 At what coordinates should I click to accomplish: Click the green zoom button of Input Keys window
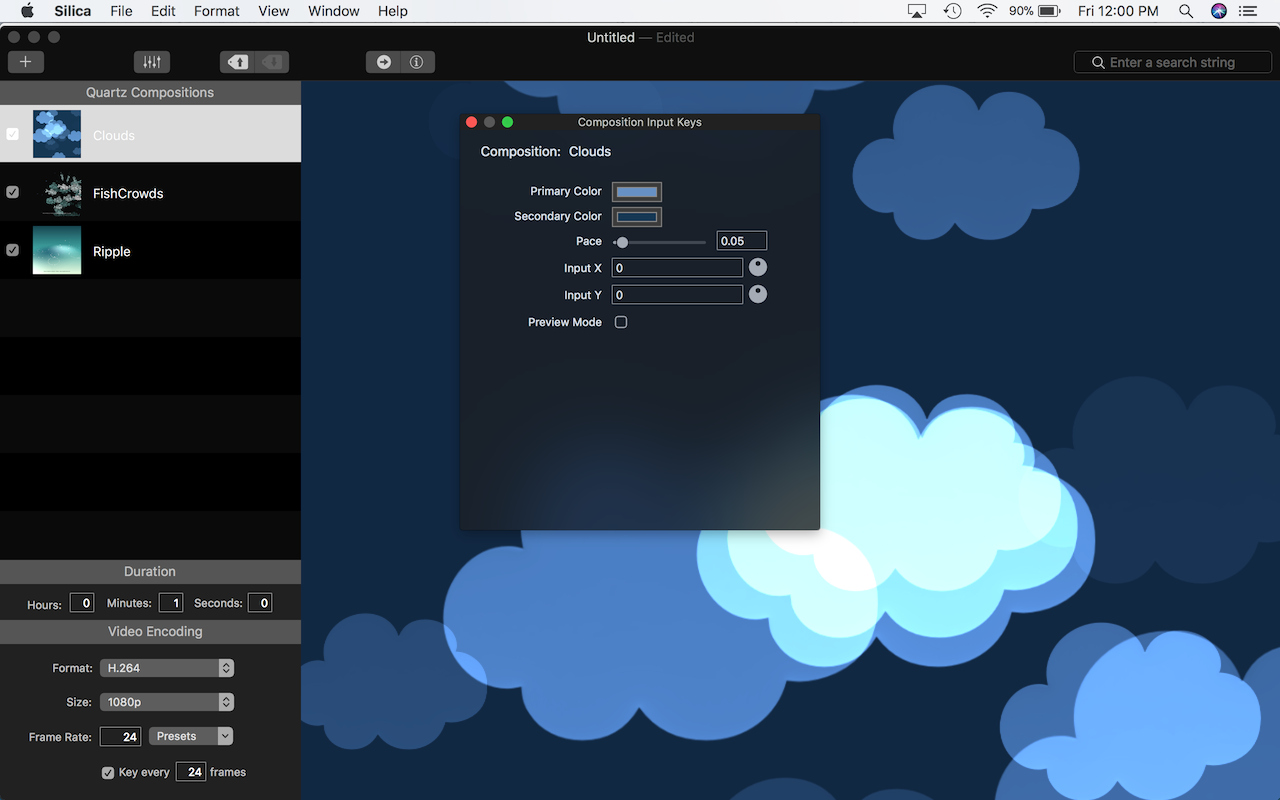[507, 122]
